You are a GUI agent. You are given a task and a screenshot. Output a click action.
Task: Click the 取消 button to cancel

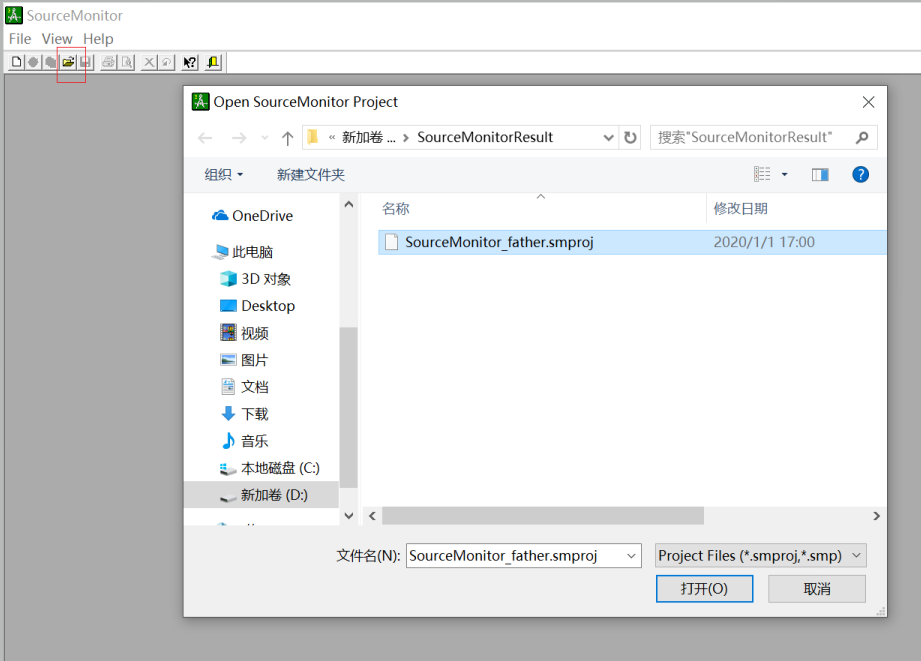pos(816,588)
